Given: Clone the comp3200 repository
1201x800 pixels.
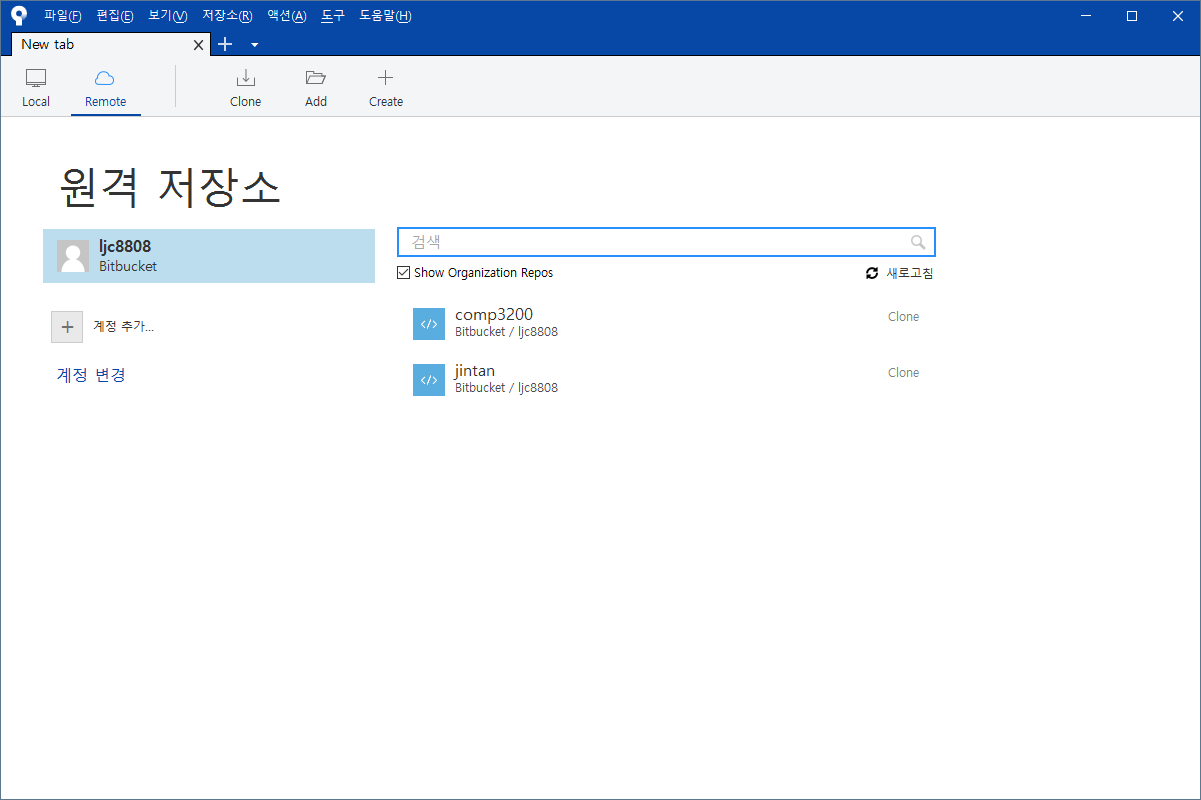Looking at the screenshot, I should (x=903, y=317).
